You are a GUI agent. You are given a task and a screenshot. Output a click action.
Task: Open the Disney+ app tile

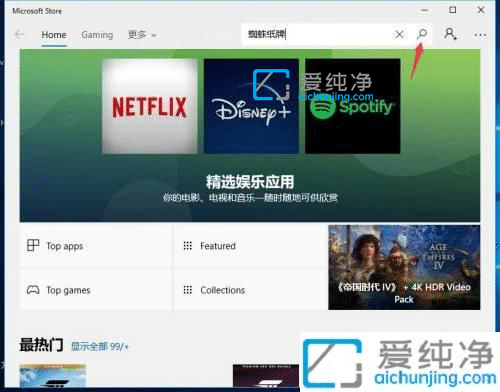251,106
